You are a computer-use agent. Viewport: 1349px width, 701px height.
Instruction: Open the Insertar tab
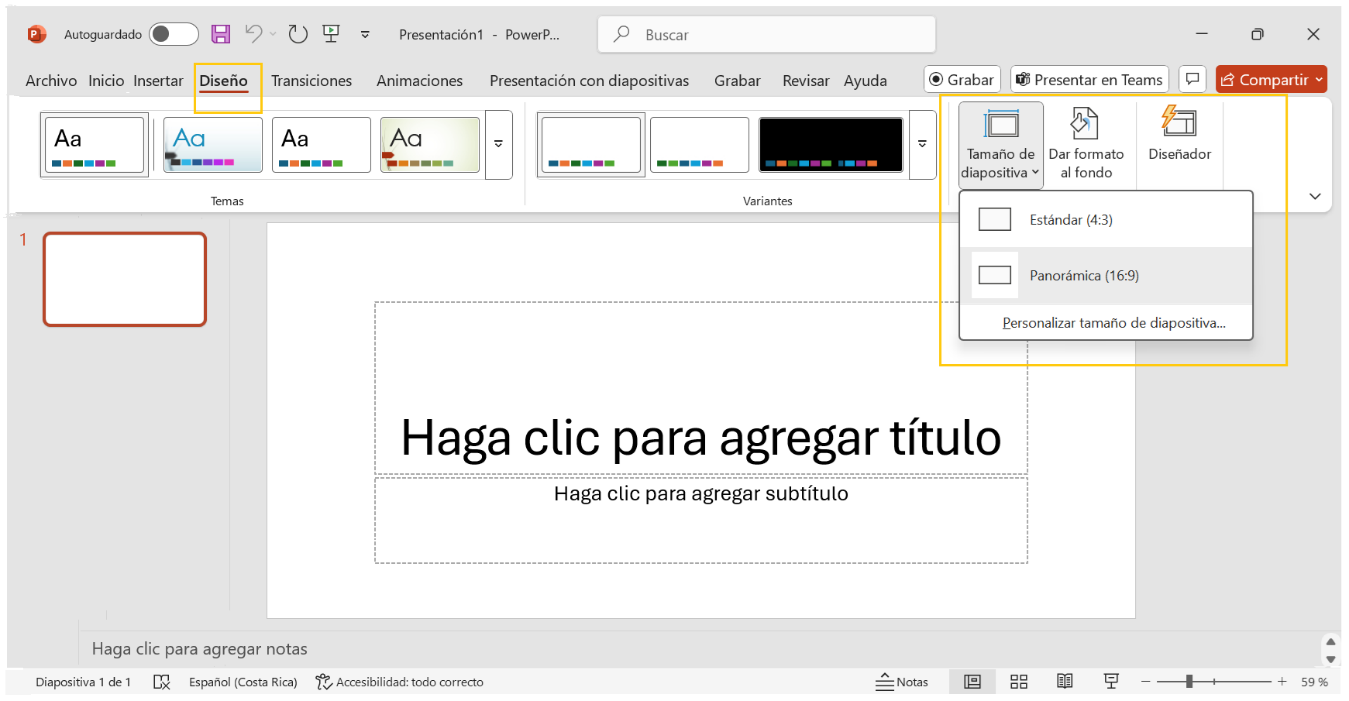coord(158,81)
